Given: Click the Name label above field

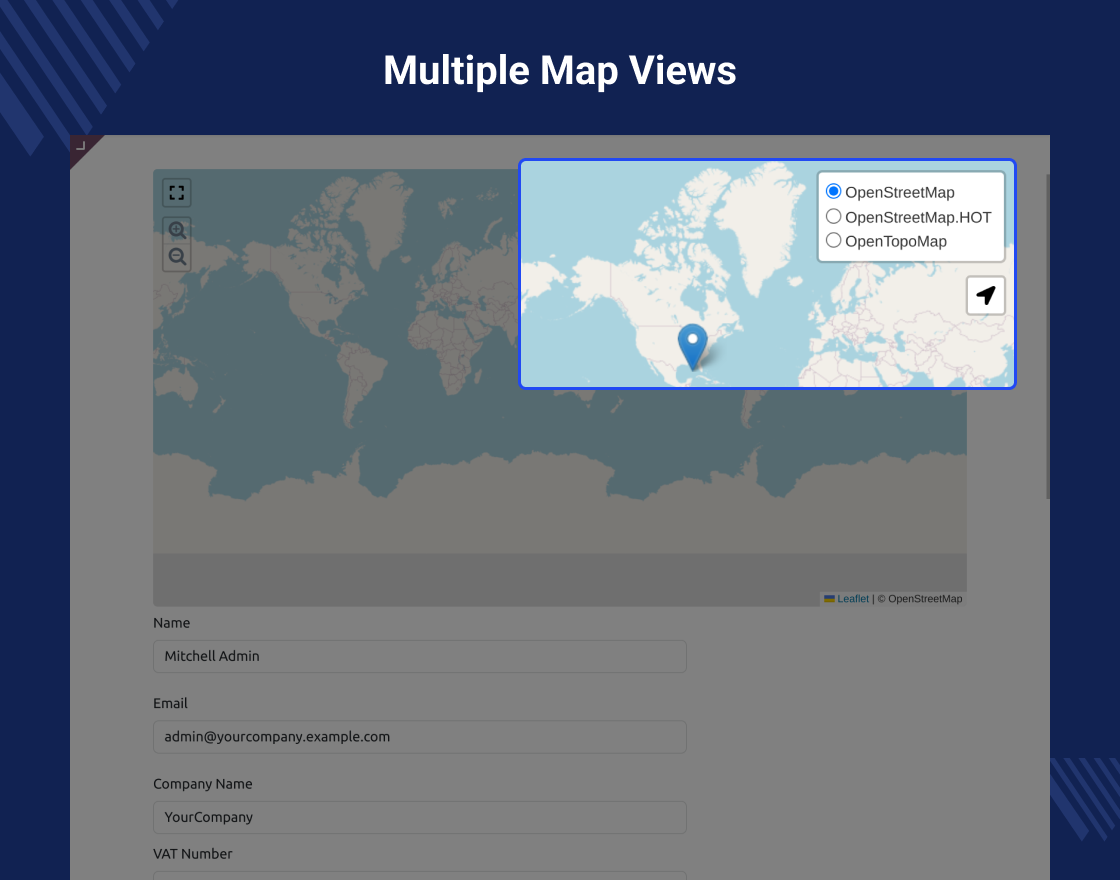Looking at the screenshot, I should tap(171, 623).
